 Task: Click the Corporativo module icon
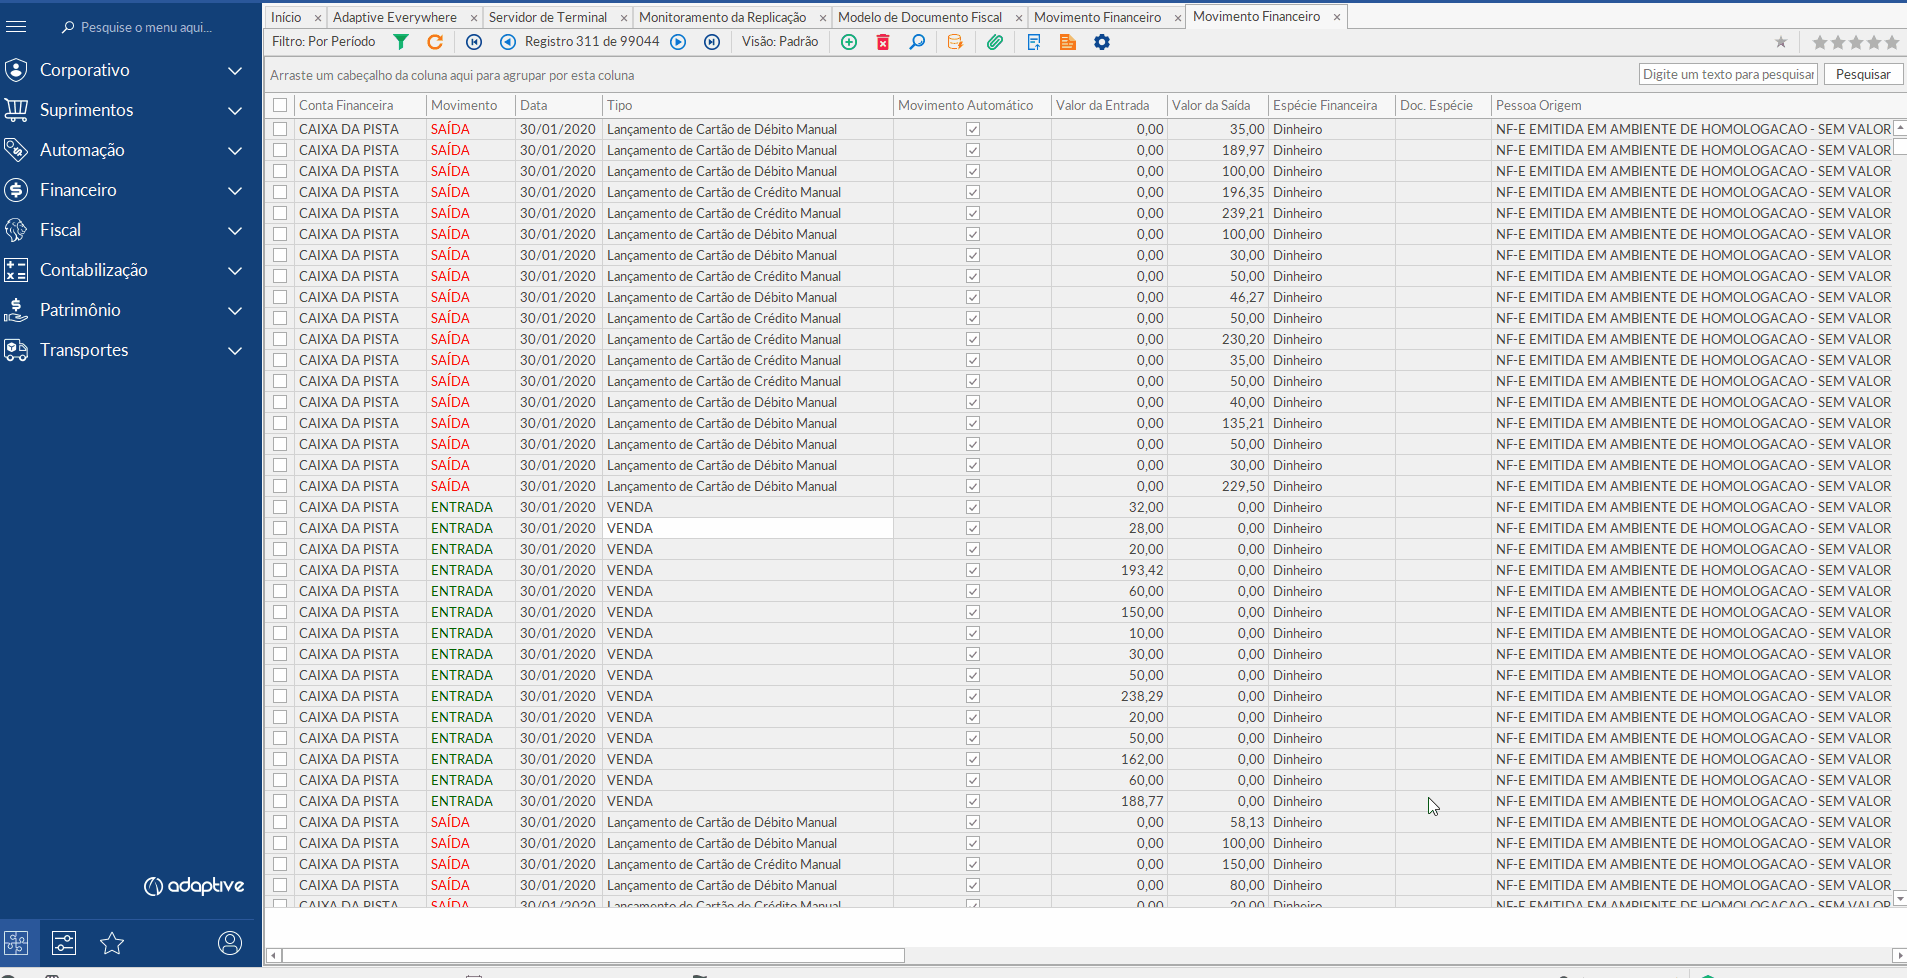[16, 70]
